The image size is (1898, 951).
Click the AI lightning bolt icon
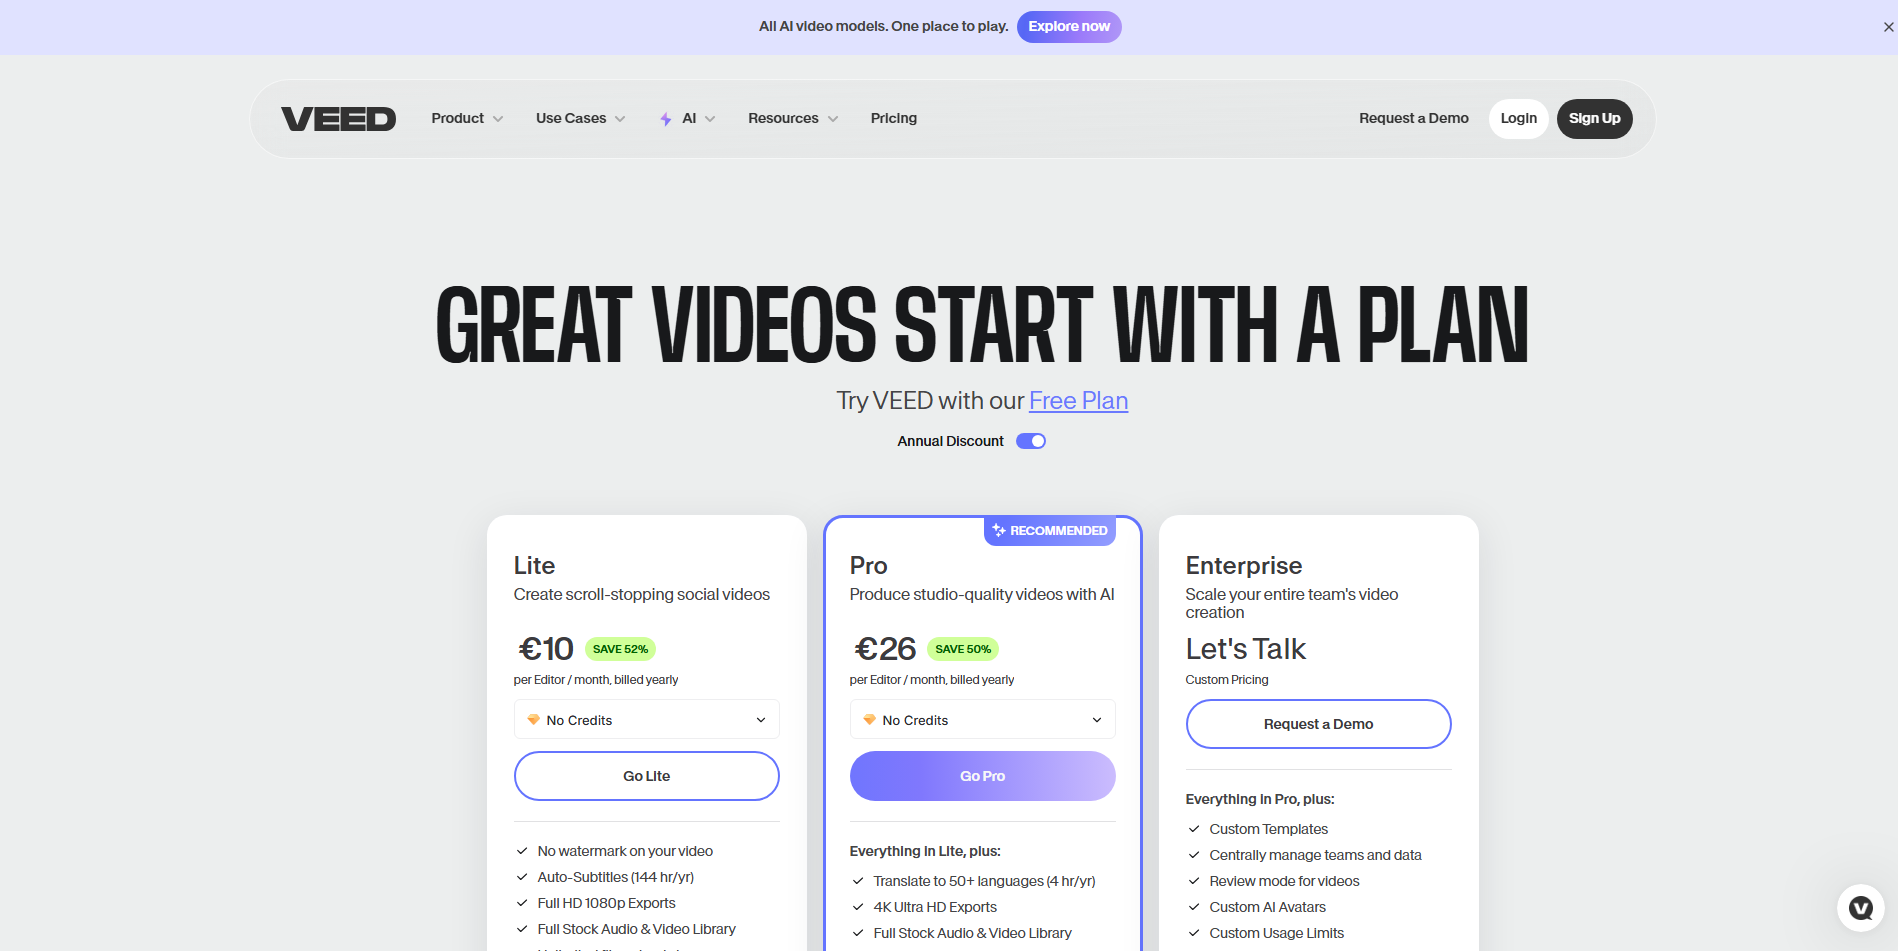(x=666, y=119)
